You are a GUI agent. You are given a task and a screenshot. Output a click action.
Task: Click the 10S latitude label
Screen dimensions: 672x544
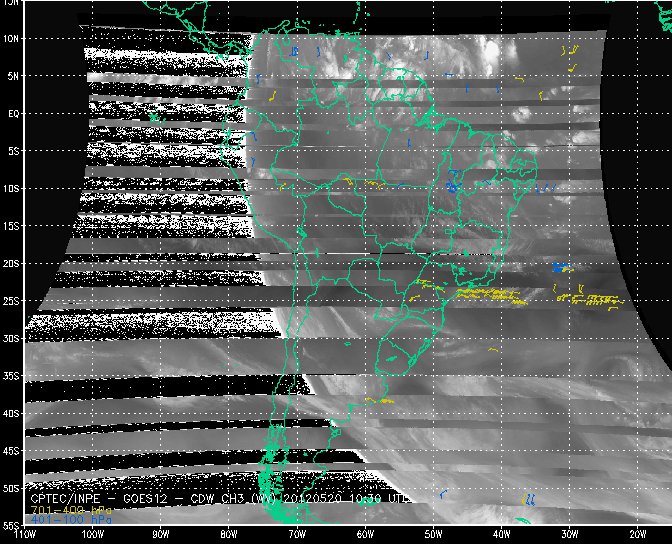(11, 189)
